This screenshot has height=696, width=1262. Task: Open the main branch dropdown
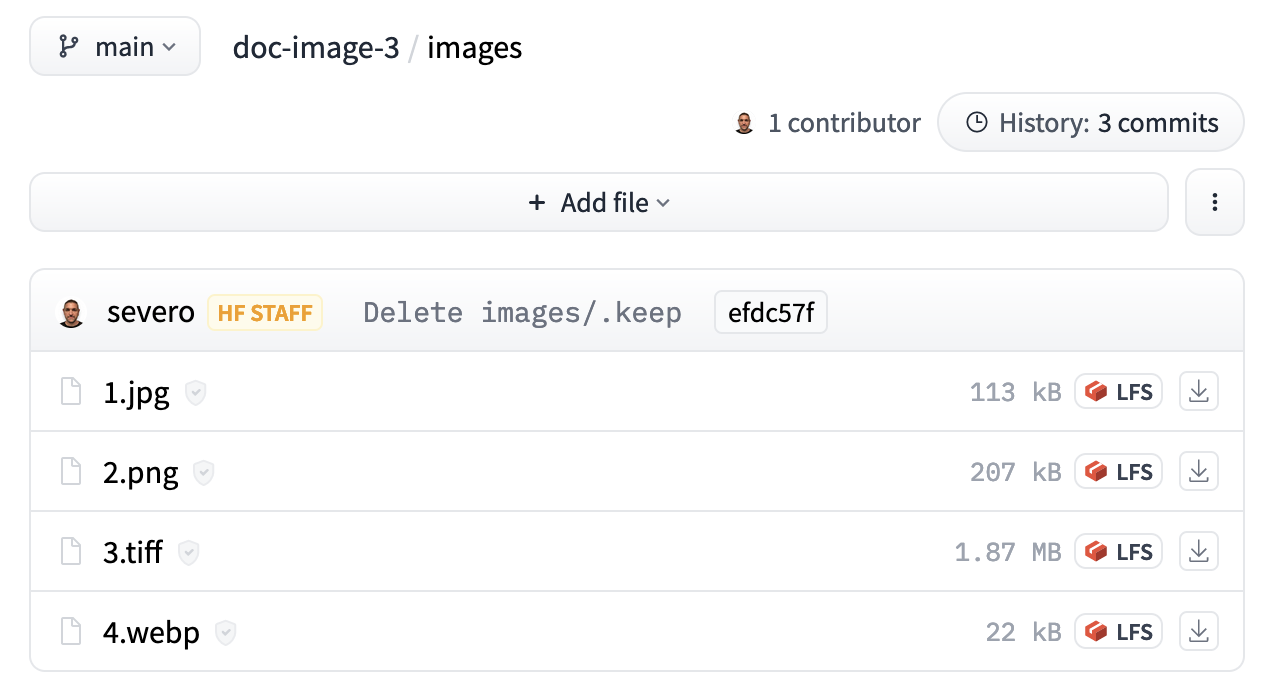115,47
